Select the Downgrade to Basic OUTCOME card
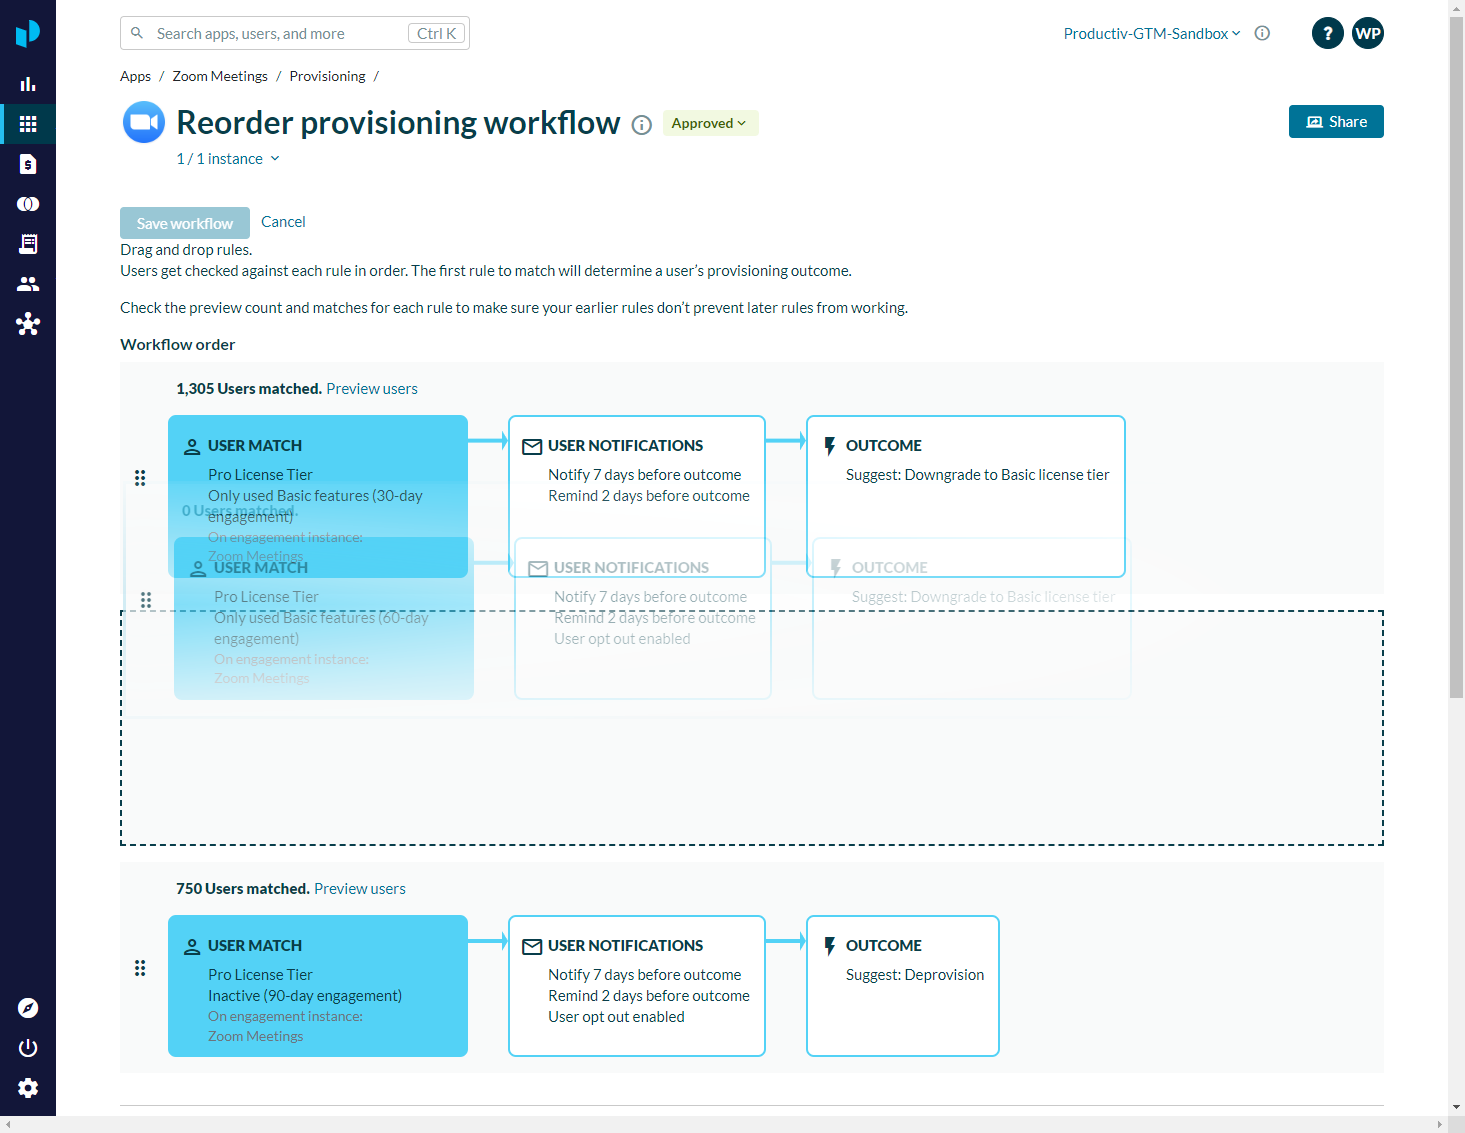Screen dimensions: 1465x1133 (x=966, y=496)
